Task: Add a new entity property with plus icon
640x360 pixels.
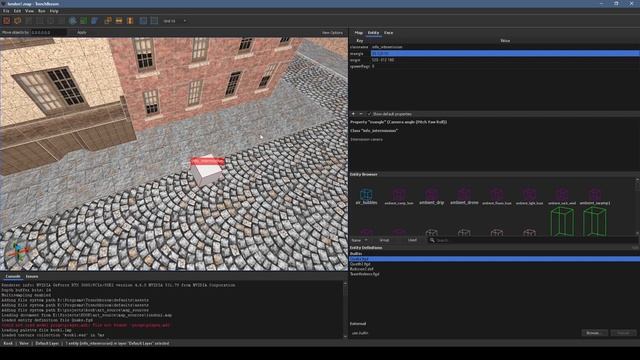Action: point(353,114)
